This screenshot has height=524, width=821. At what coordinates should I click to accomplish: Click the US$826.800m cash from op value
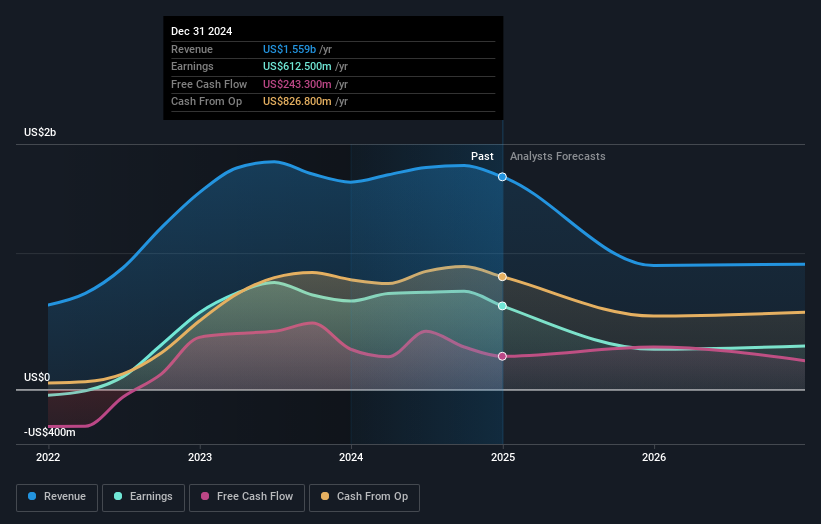297,102
